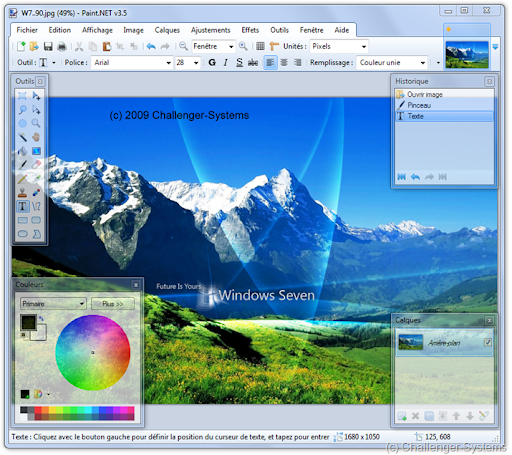Toggle the pixel grid display
This screenshot has height=455, width=512.
pyautogui.click(x=260, y=46)
